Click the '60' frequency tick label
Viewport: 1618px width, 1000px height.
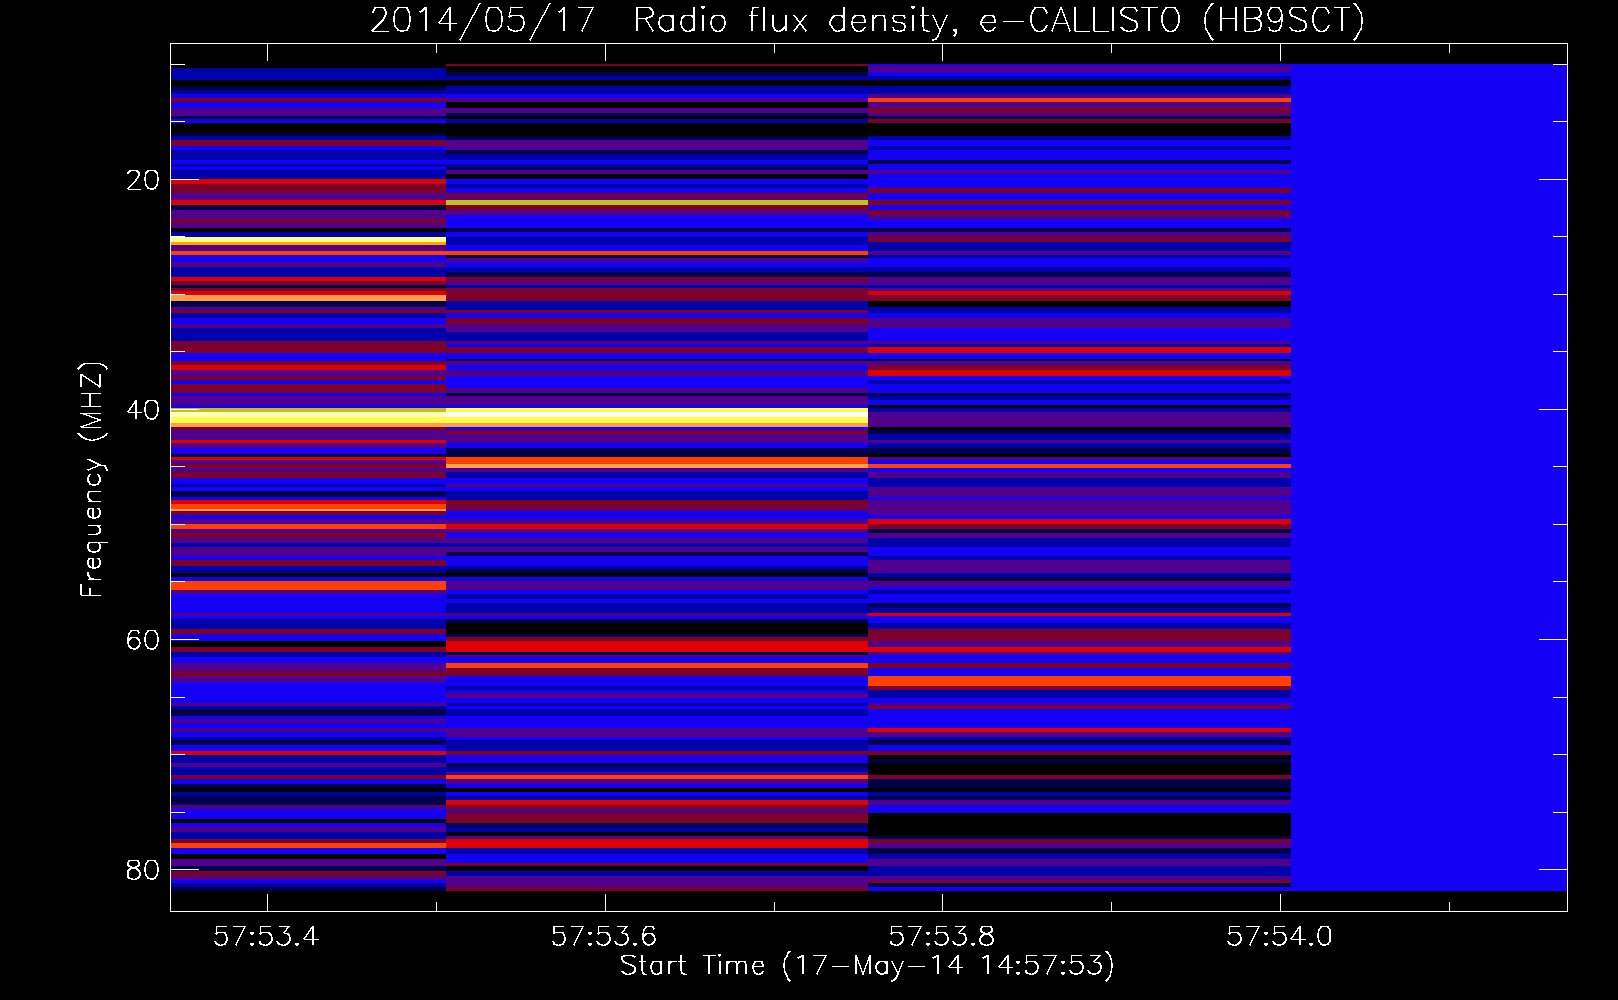[x=143, y=640]
